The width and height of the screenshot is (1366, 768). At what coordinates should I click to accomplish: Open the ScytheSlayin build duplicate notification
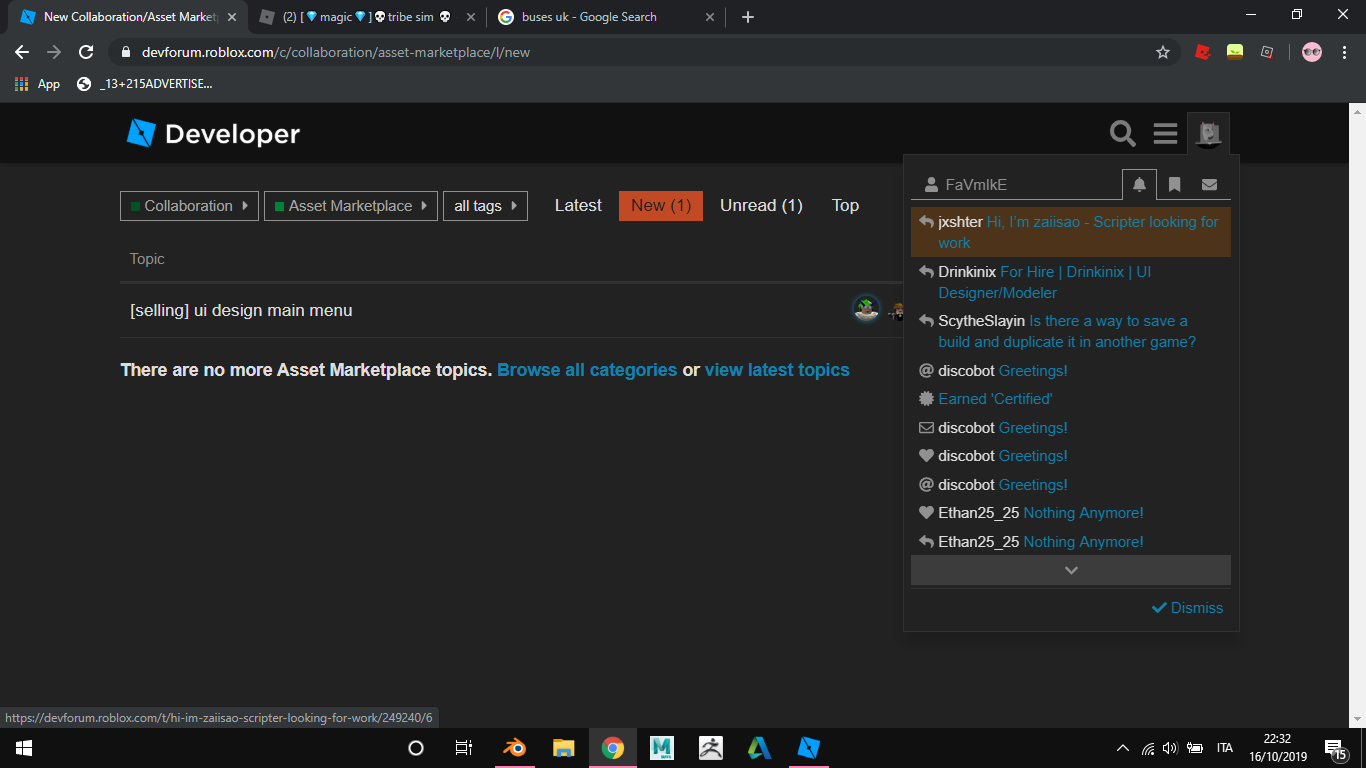pos(1071,331)
